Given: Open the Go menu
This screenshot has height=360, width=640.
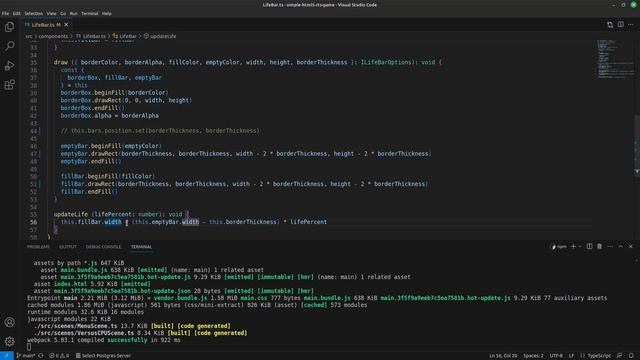Looking at the screenshot, I should [63, 13].
